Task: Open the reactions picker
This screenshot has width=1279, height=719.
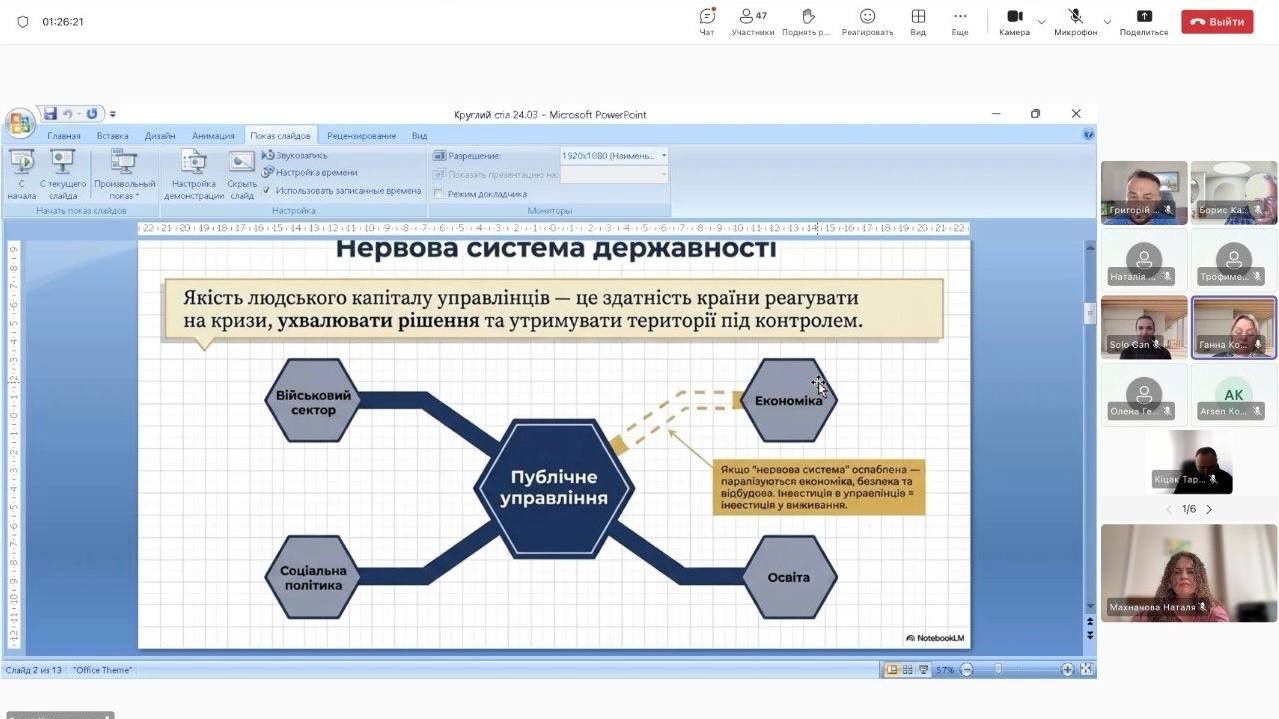Action: (x=867, y=21)
